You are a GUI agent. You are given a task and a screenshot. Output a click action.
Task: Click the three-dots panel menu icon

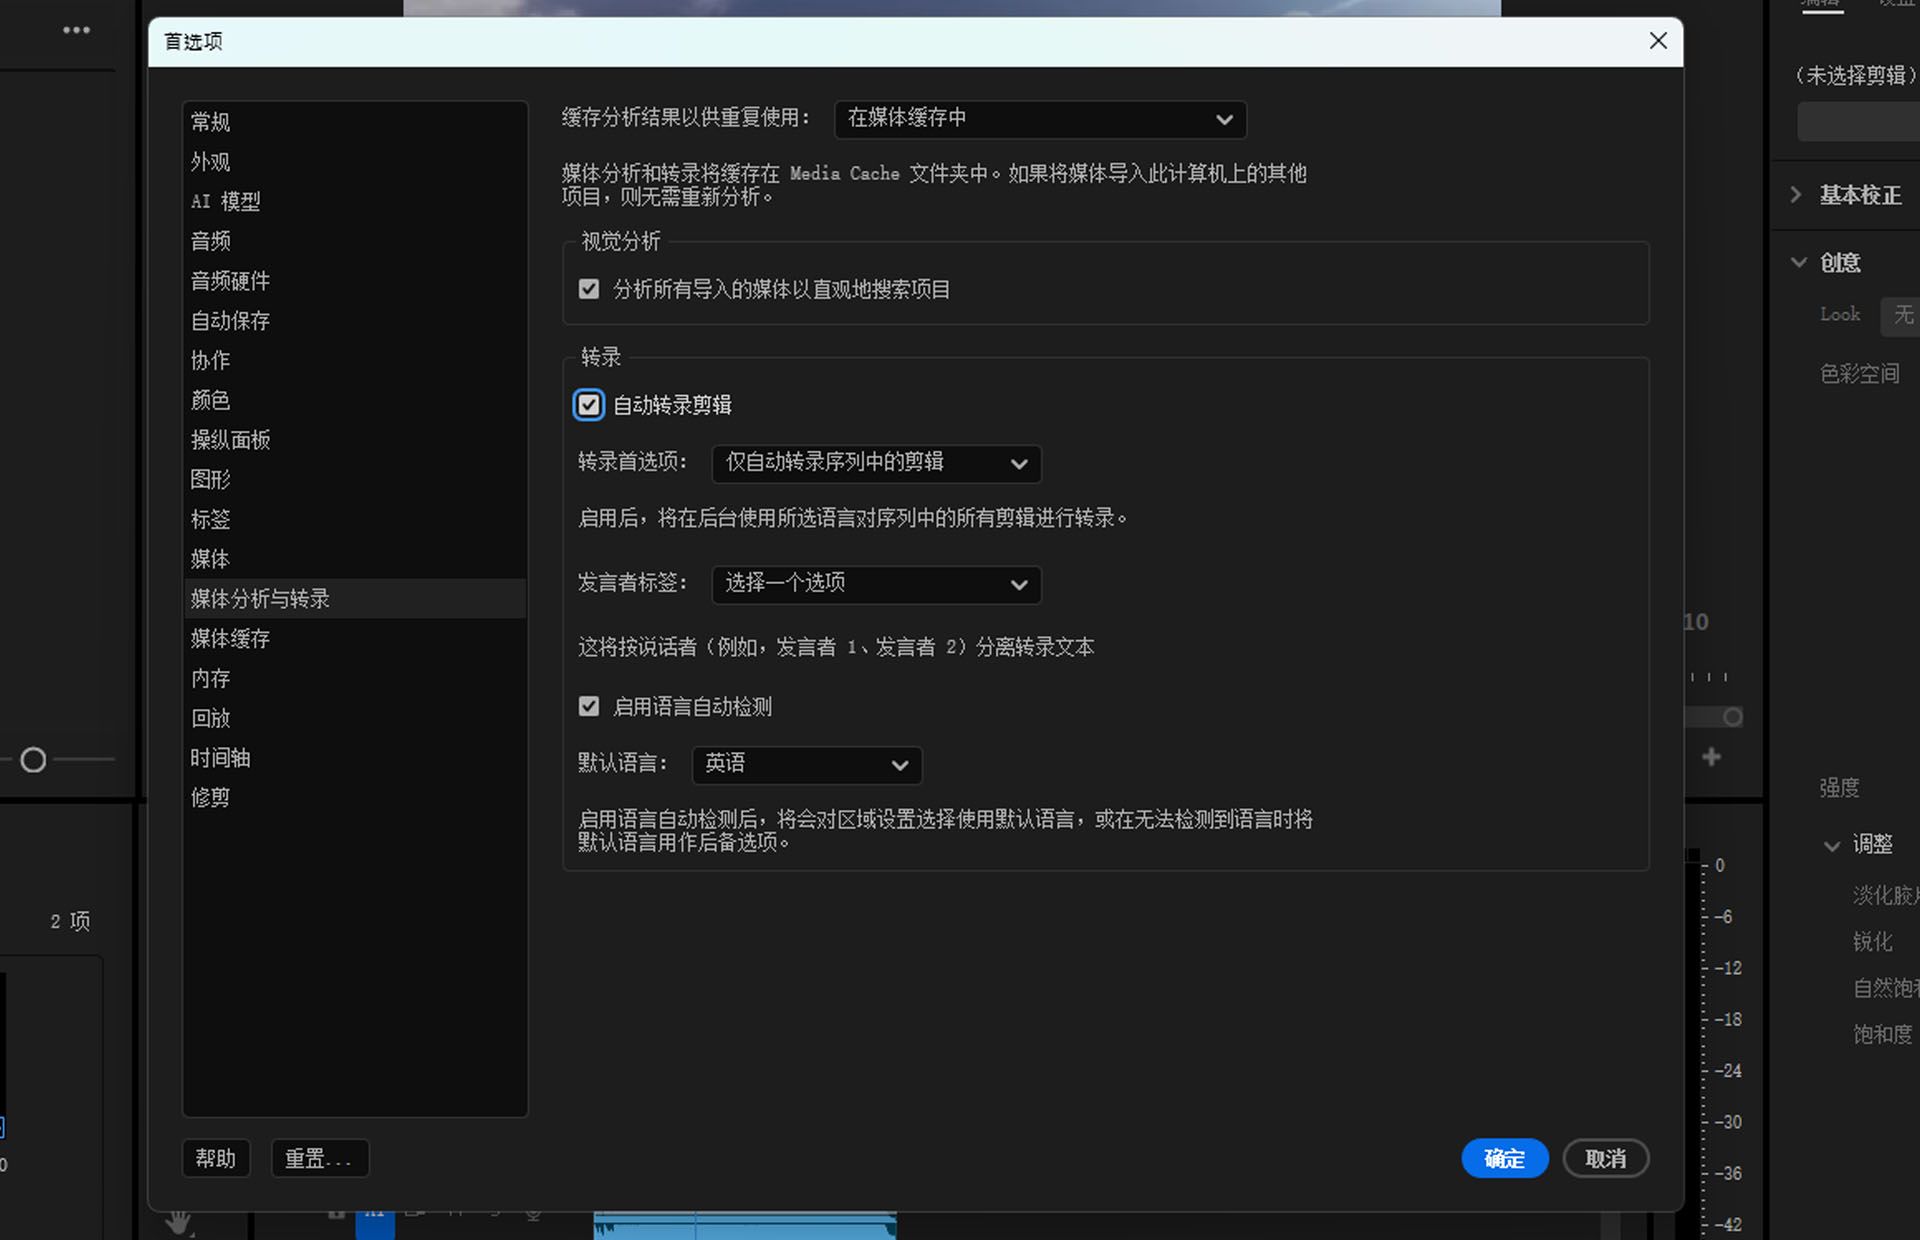(x=76, y=30)
